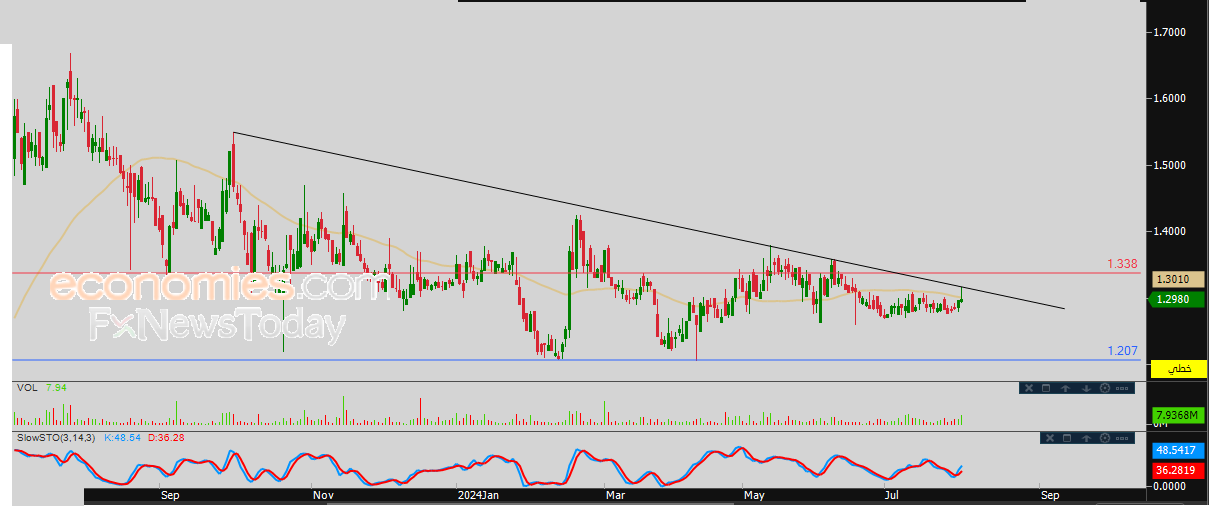Open SlowSTO panel settings gear
The height and width of the screenshot is (506, 1209).
point(1103,438)
